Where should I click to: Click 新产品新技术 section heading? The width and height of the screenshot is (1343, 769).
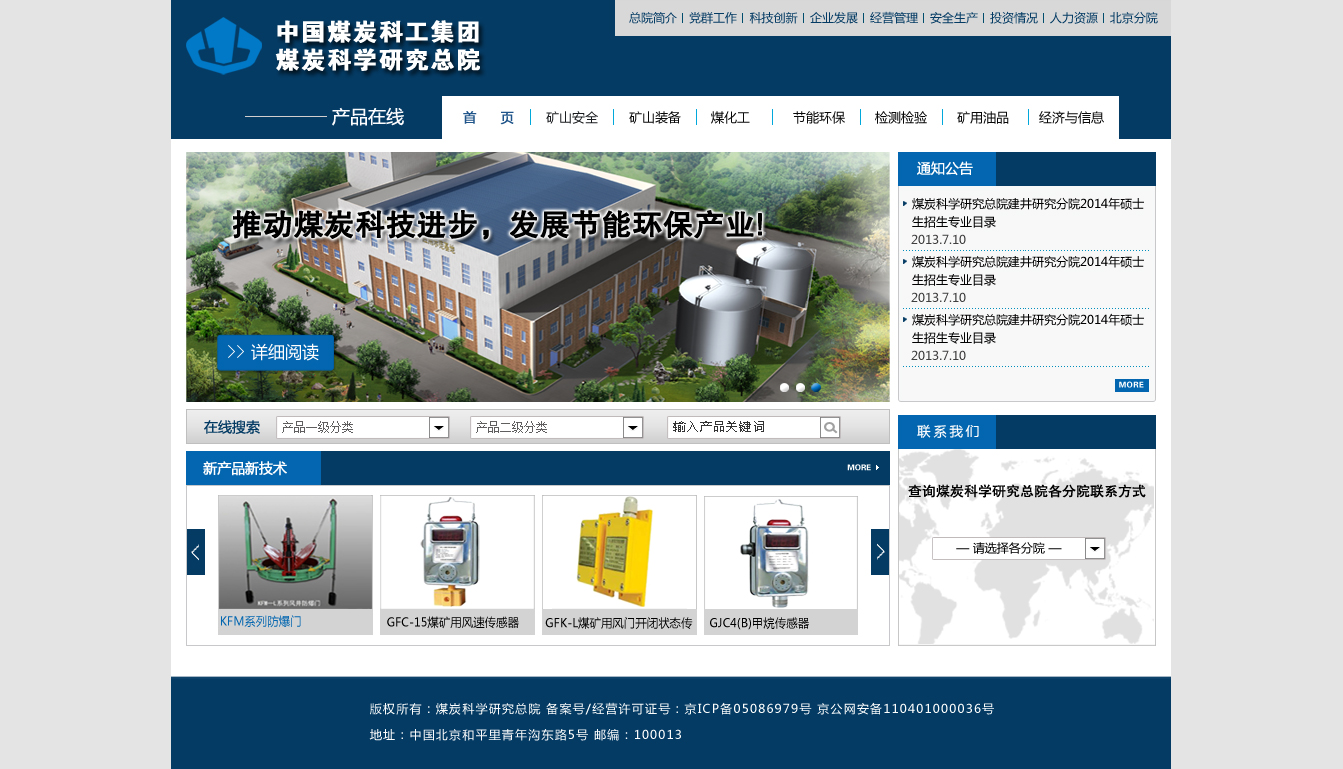point(245,468)
